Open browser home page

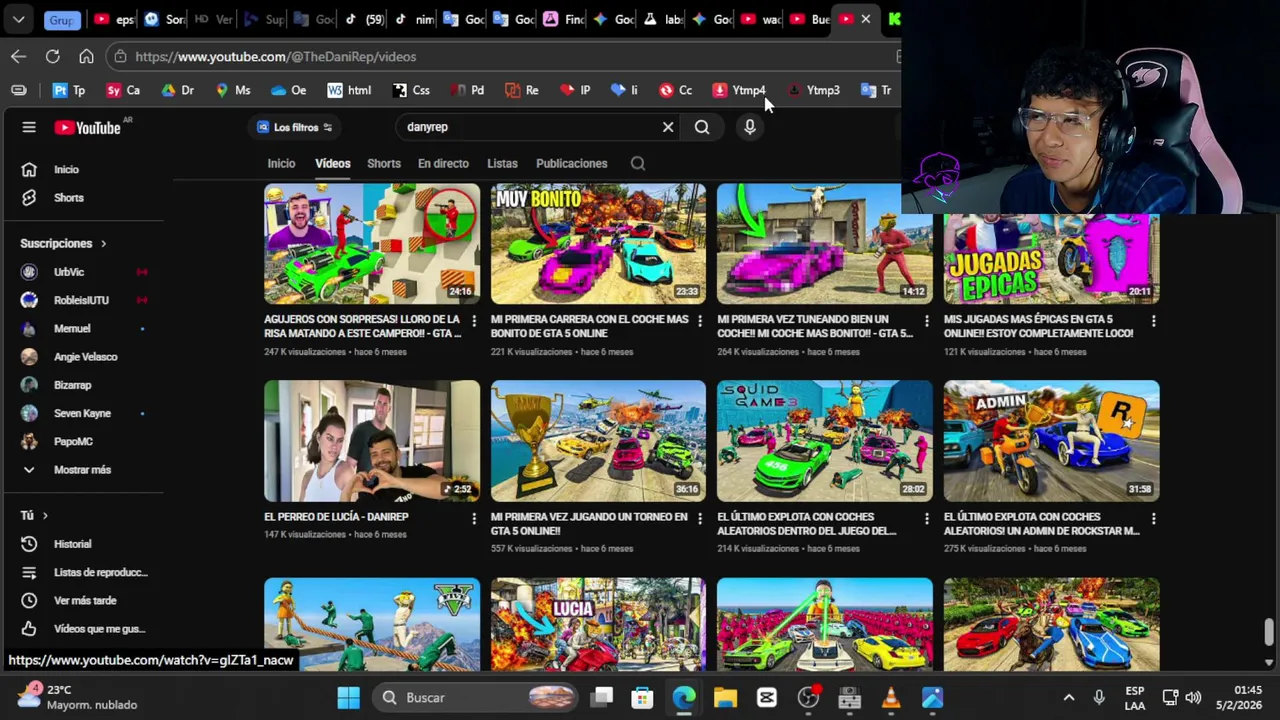pos(86,56)
